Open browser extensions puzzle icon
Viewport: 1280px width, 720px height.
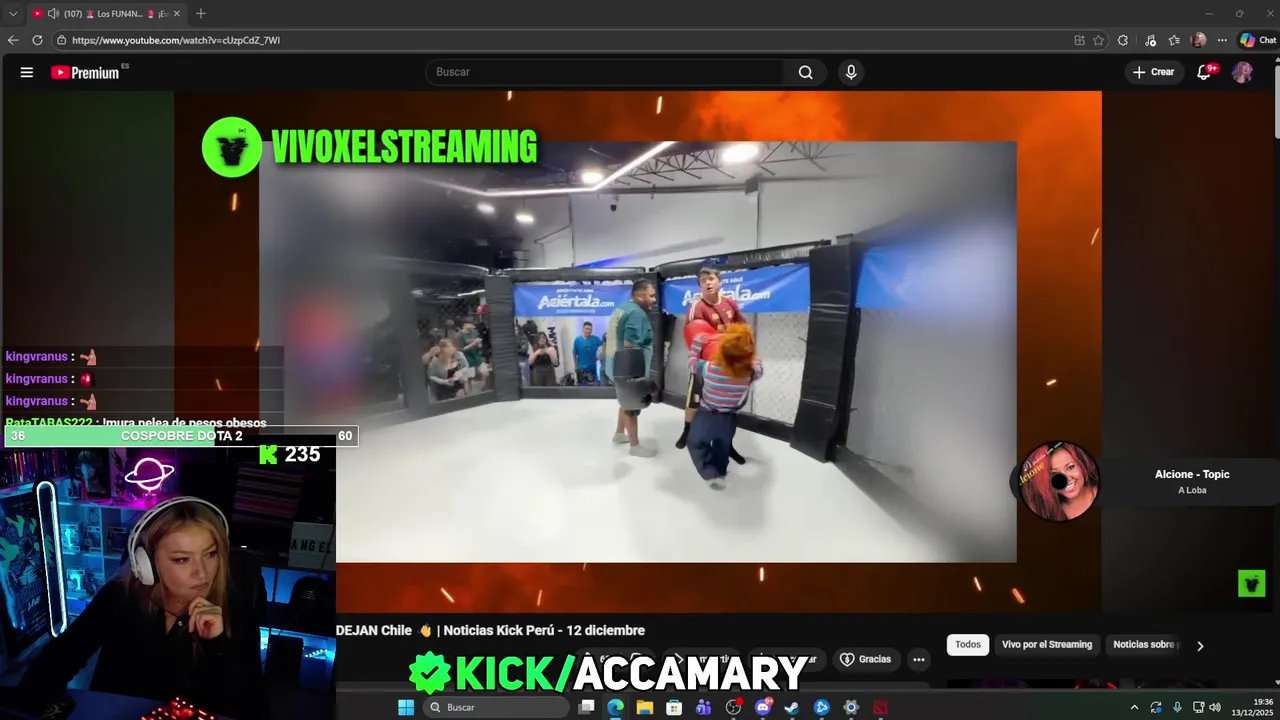tap(1123, 40)
